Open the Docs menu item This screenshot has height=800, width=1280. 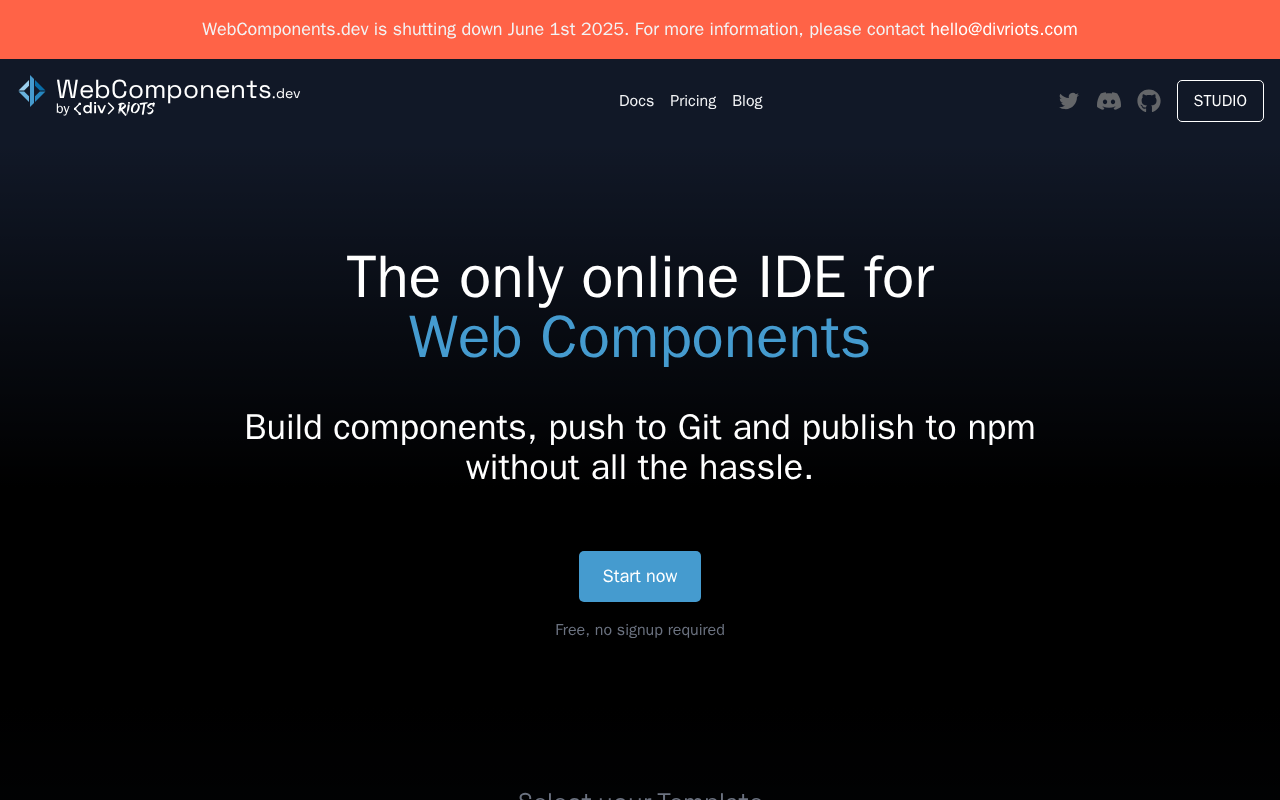click(636, 101)
